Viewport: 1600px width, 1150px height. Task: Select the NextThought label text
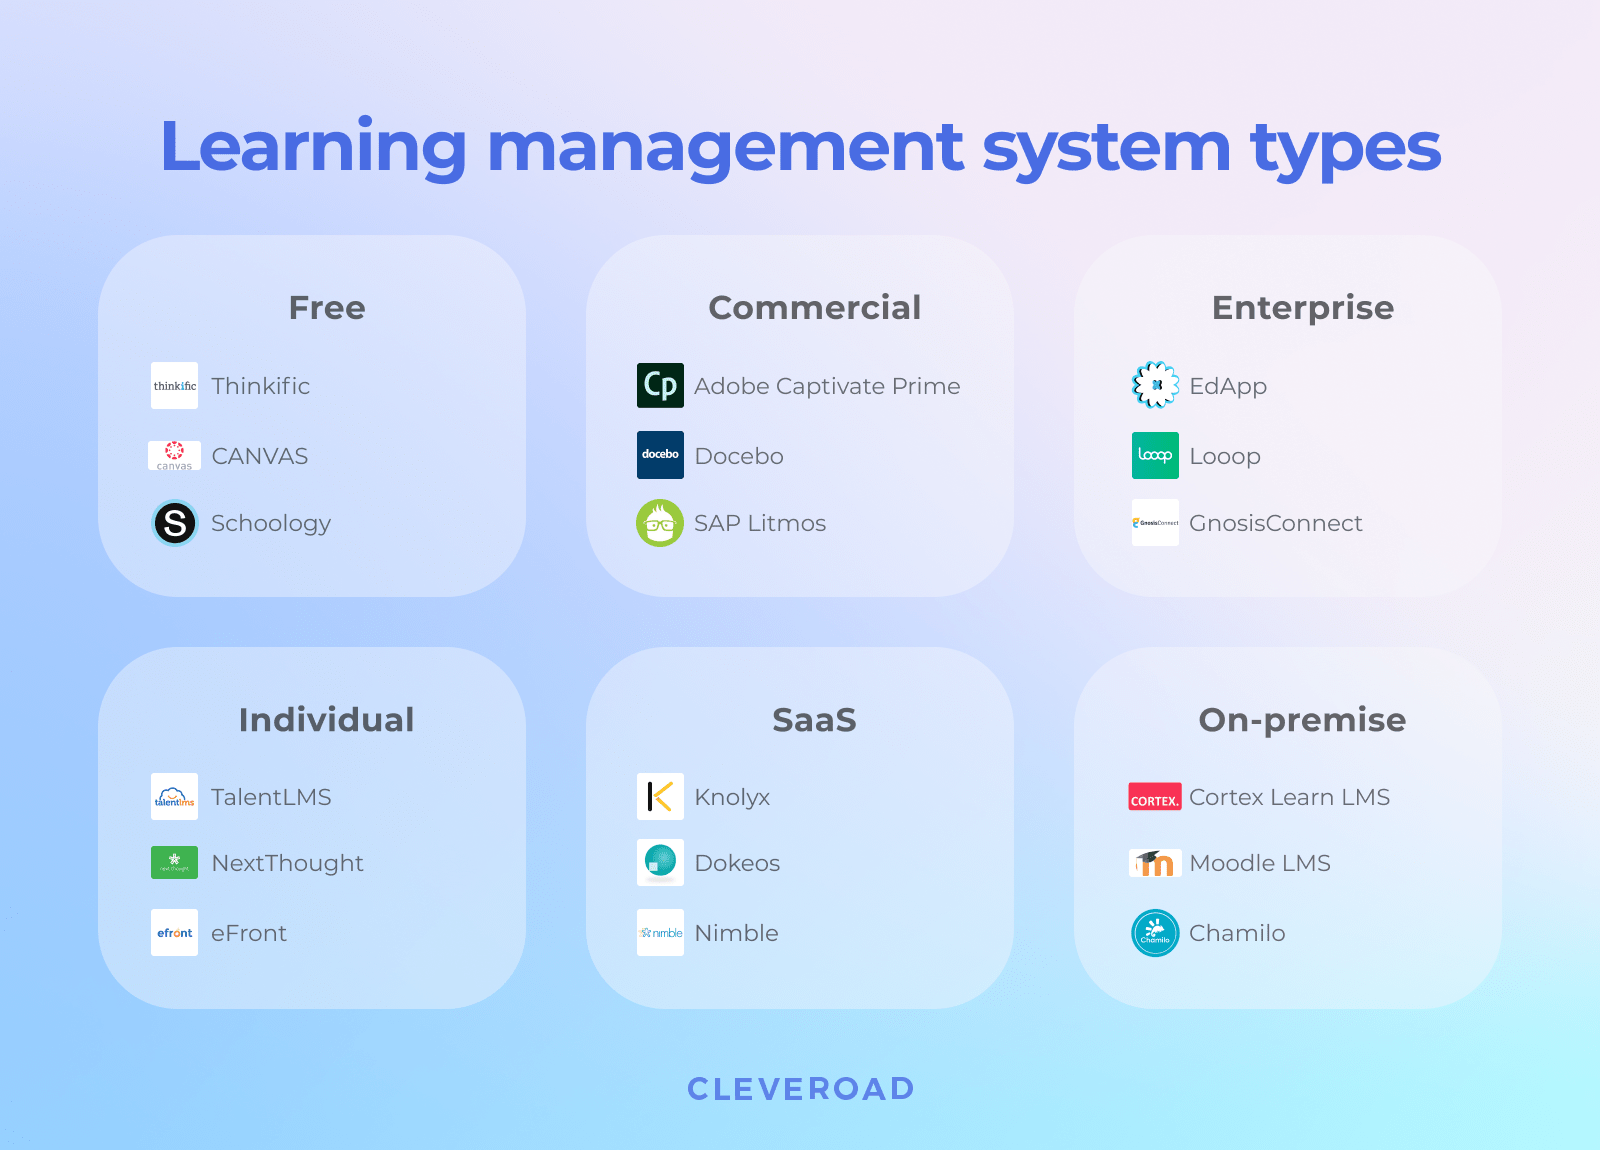pos(288,864)
